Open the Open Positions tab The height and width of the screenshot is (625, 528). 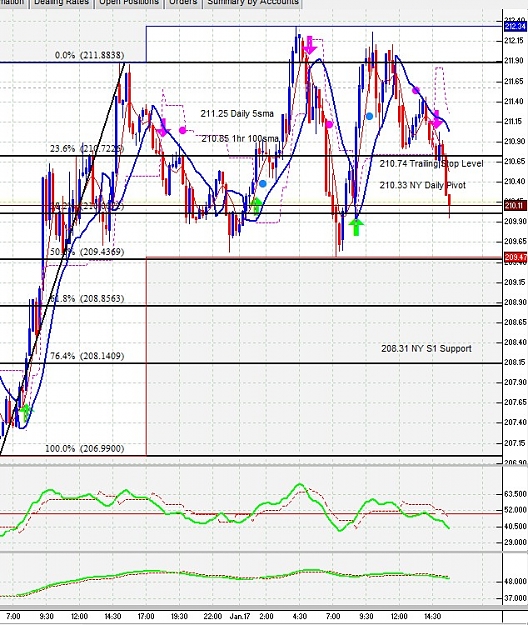(129, 3)
